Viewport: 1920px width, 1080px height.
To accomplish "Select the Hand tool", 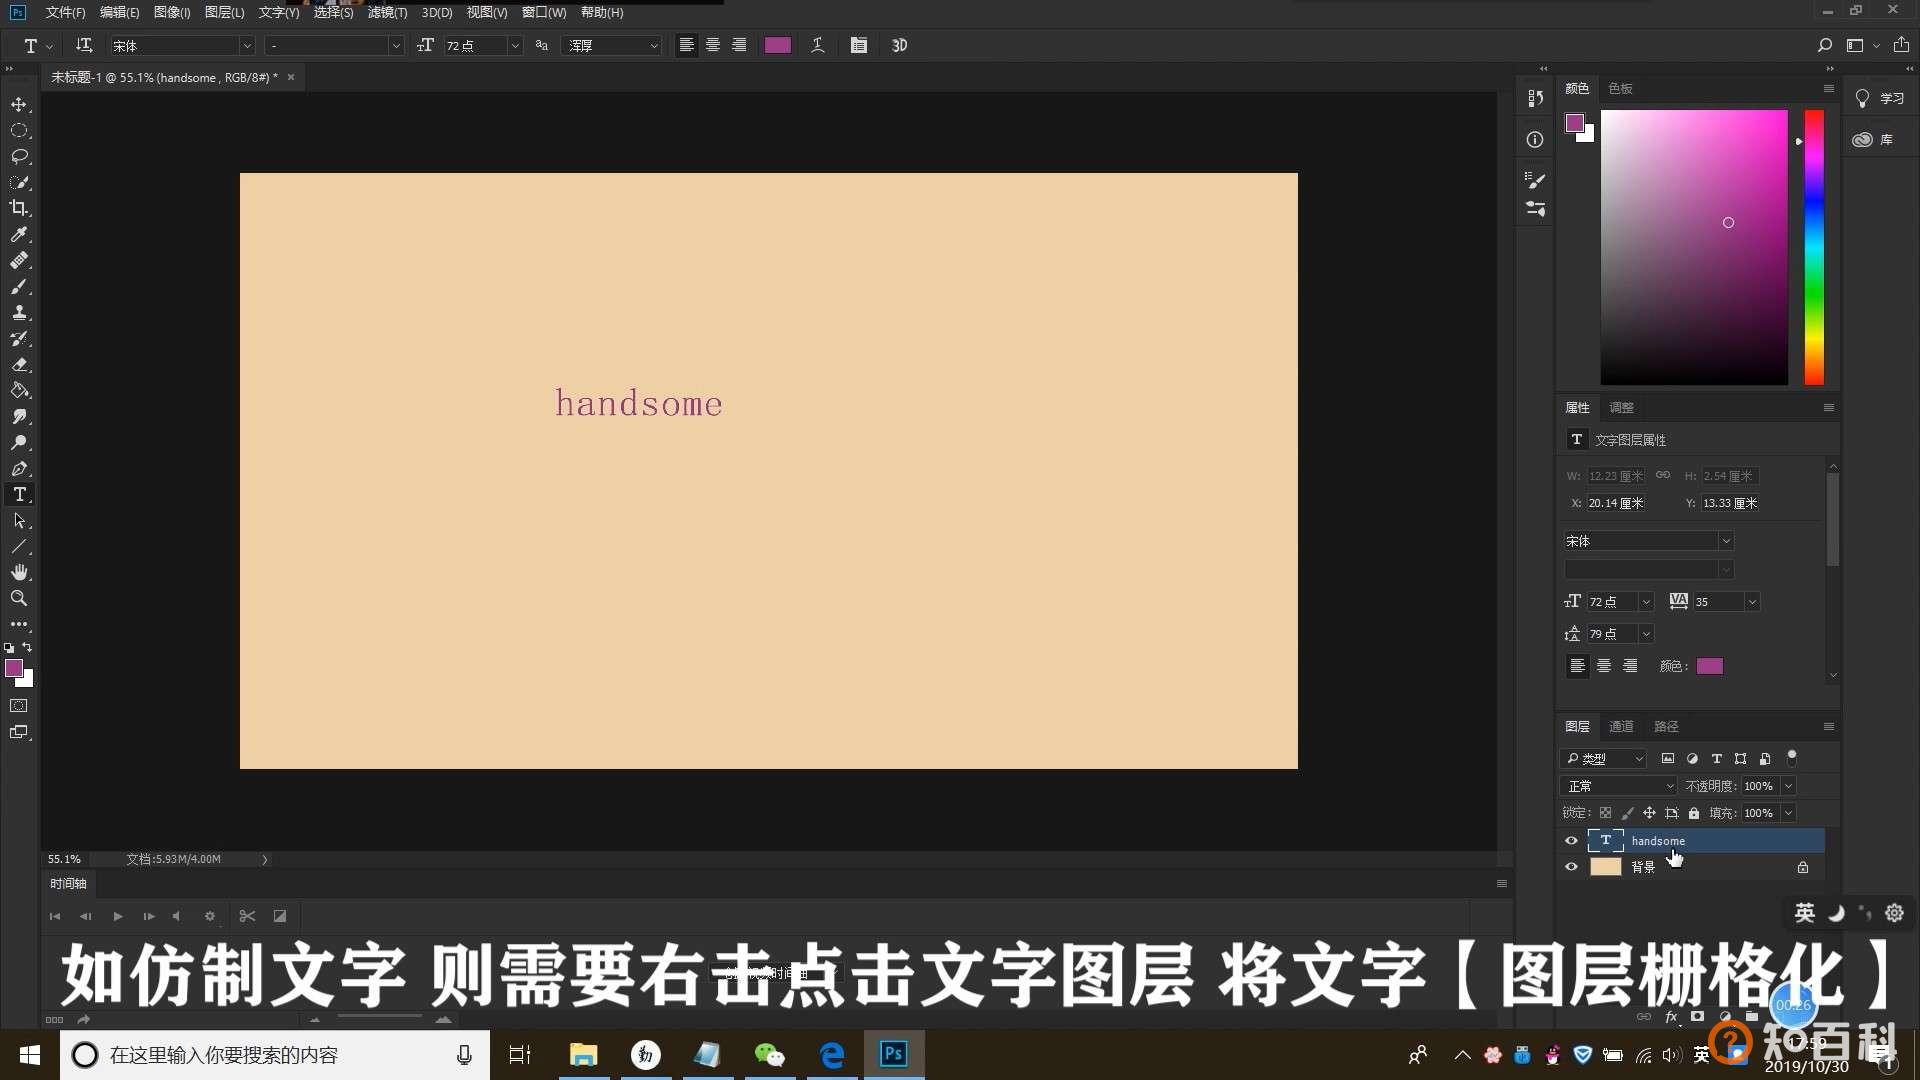I will 19,572.
